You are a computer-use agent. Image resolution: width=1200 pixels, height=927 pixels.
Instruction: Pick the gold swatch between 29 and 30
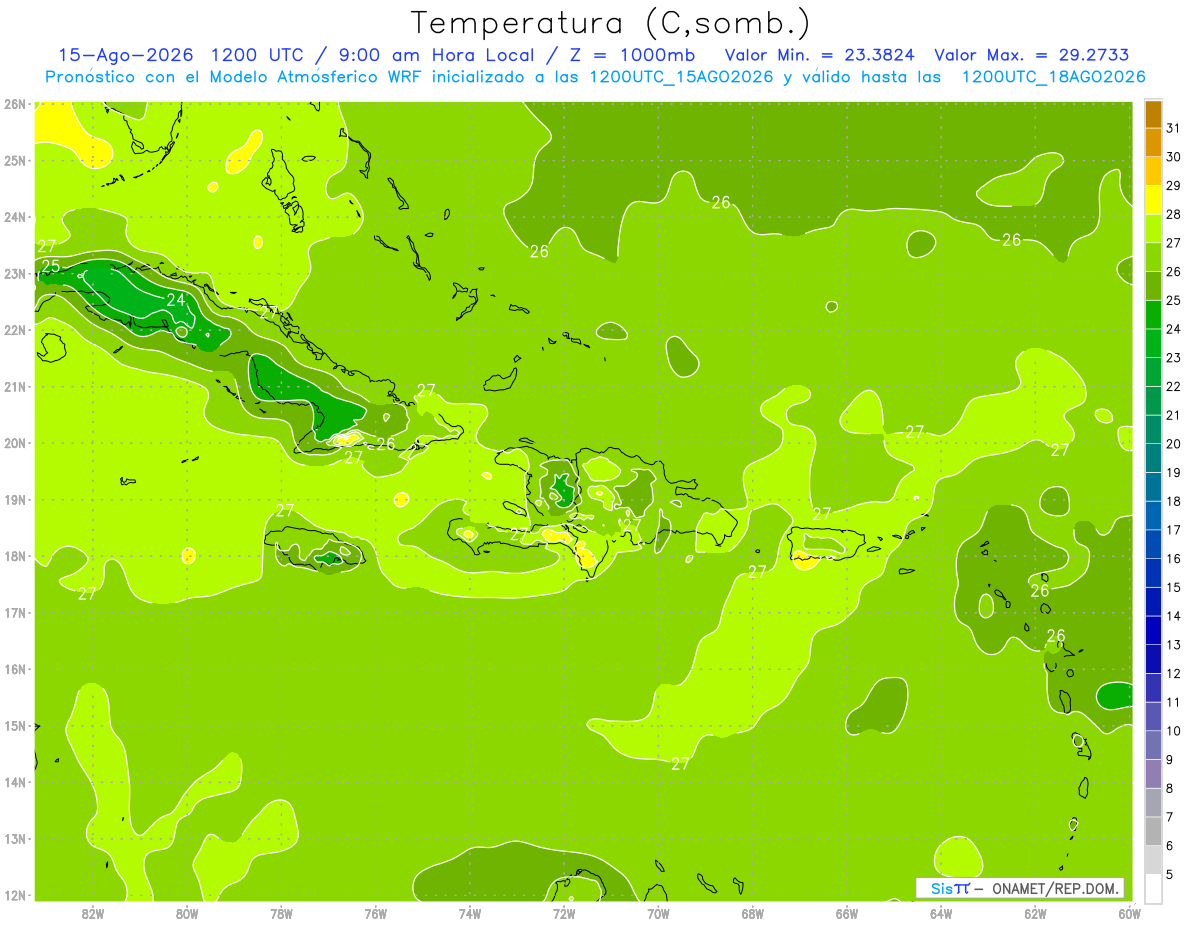(1154, 171)
